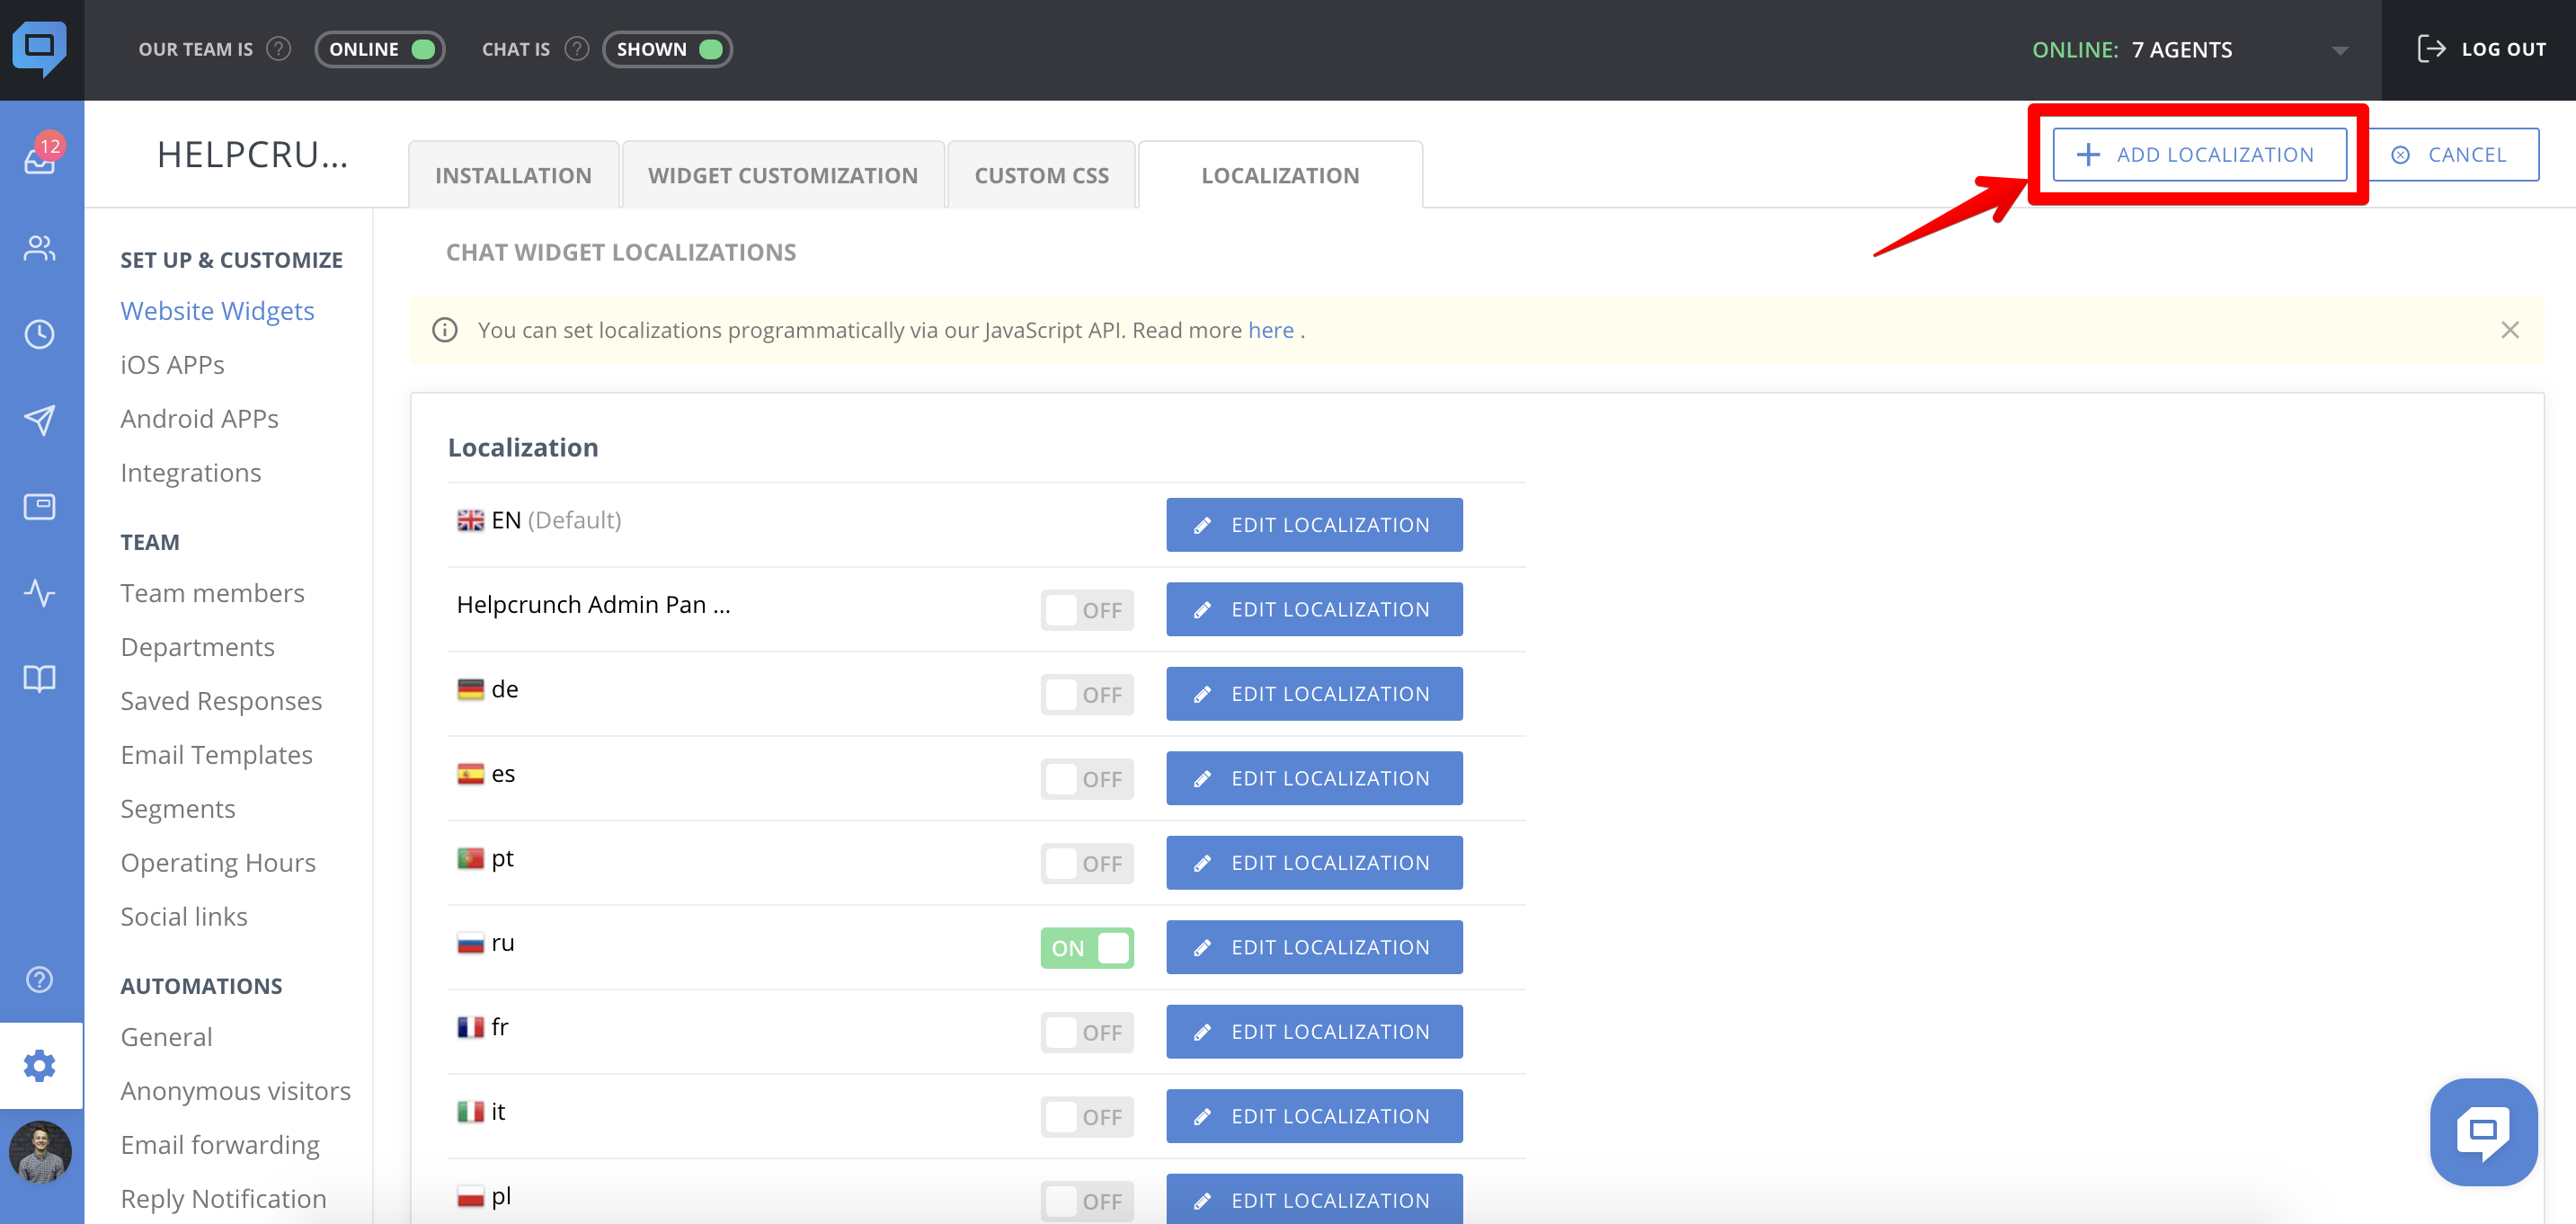Click the help icon next to Chat Is
The height and width of the screenshot is (1224, 2576).
[577, 49]
